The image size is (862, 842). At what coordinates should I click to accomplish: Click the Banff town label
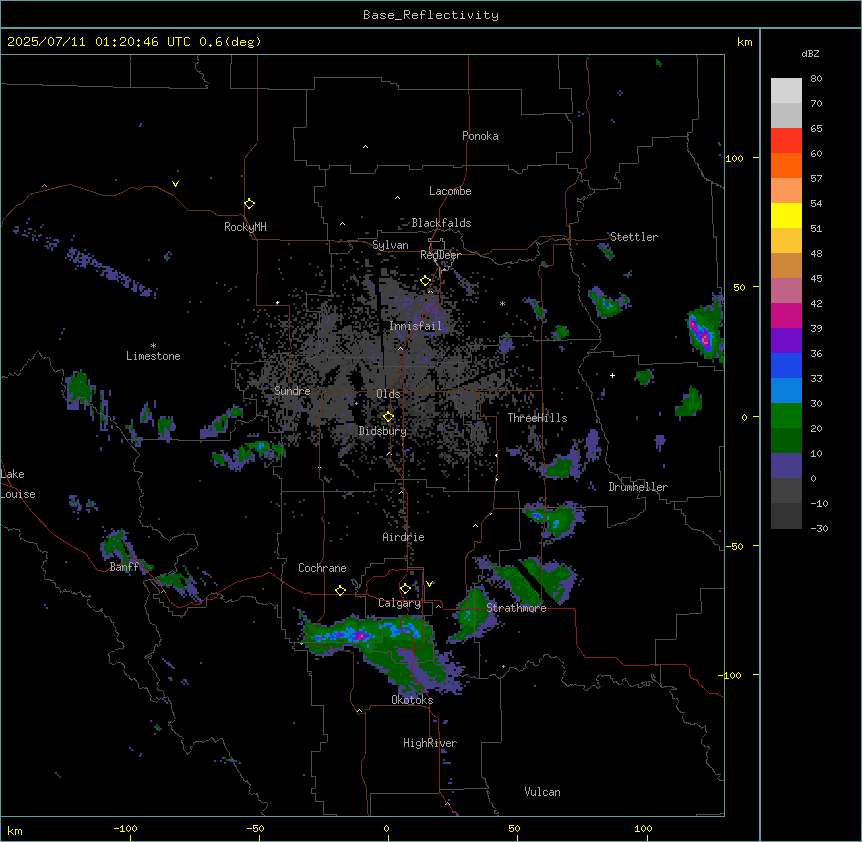click(x=124, y=567)
